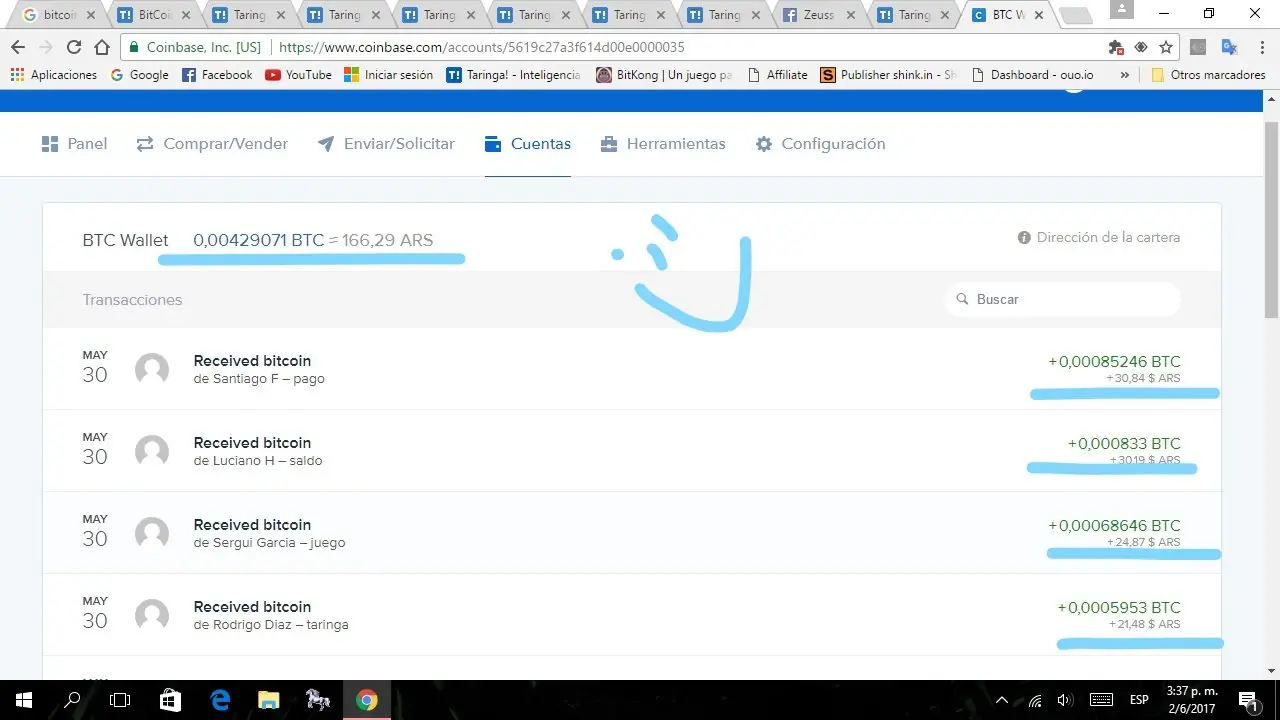Open the Herramientas section

tap(663, 144)
